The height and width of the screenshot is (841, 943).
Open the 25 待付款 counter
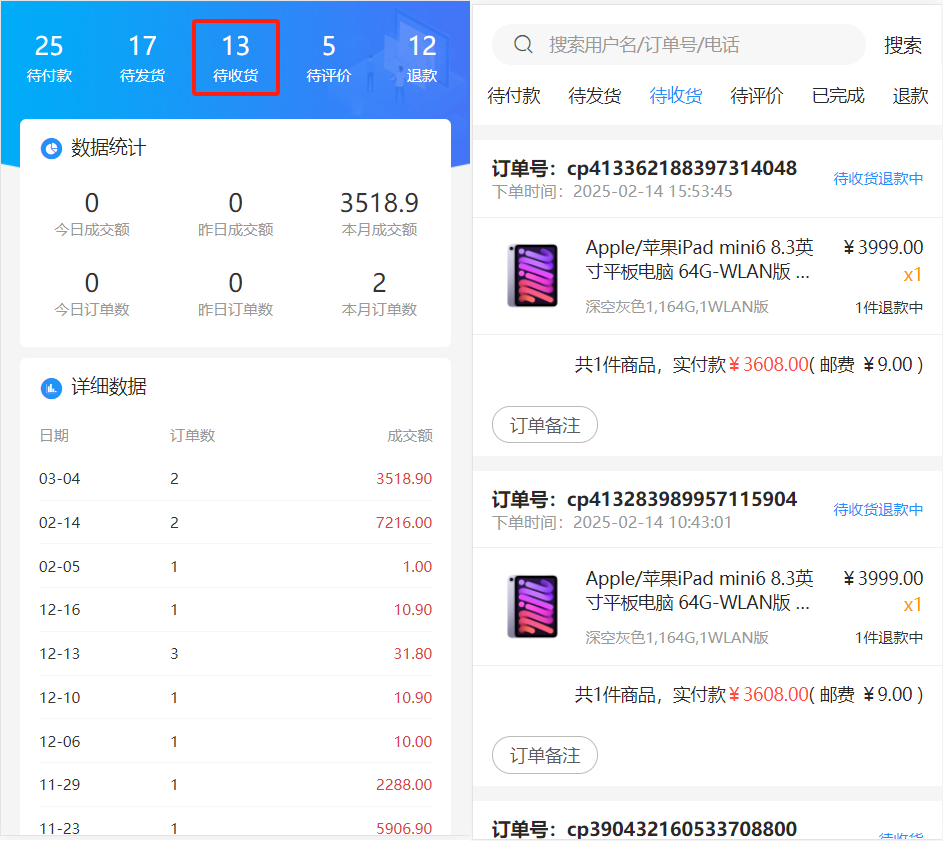(49, 58)
